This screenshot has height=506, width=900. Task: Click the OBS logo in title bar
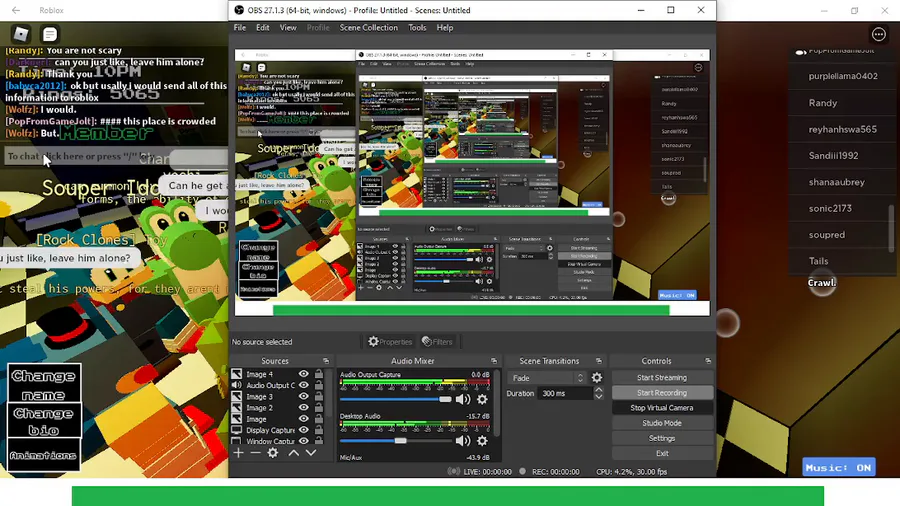[239, 10]
